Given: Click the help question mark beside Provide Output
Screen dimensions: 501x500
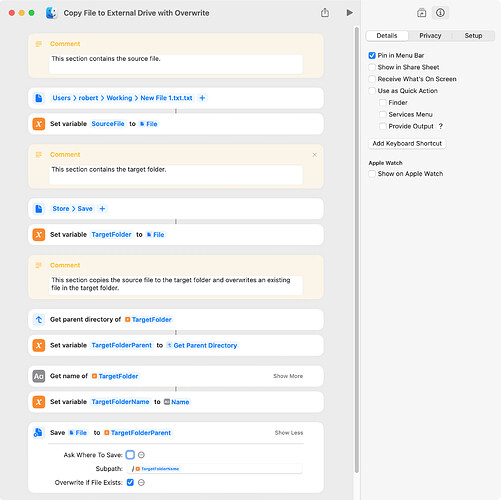Looking at the screenshot, I should tap(441, 126).
